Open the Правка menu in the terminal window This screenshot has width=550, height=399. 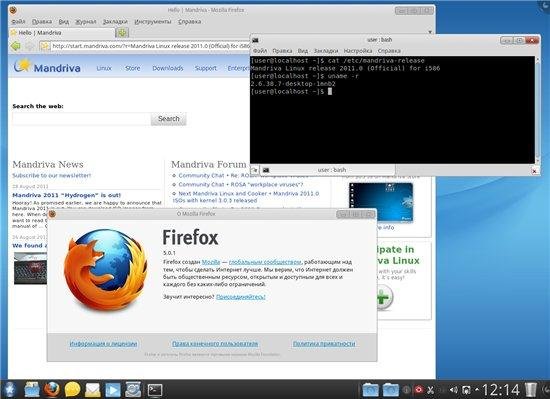[282, 51]
